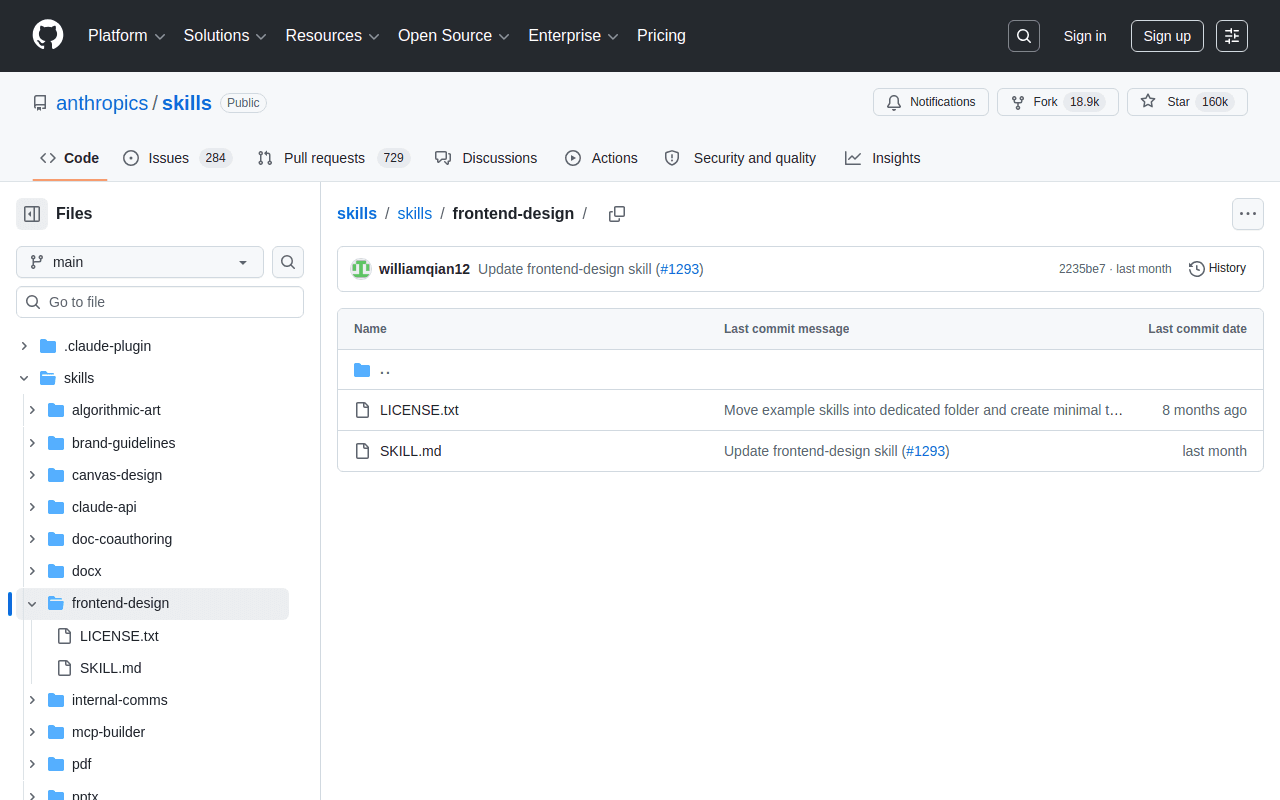Open the appearance settings icon in header
This screenshot has width=1280, height=800.
point(1232,36)
